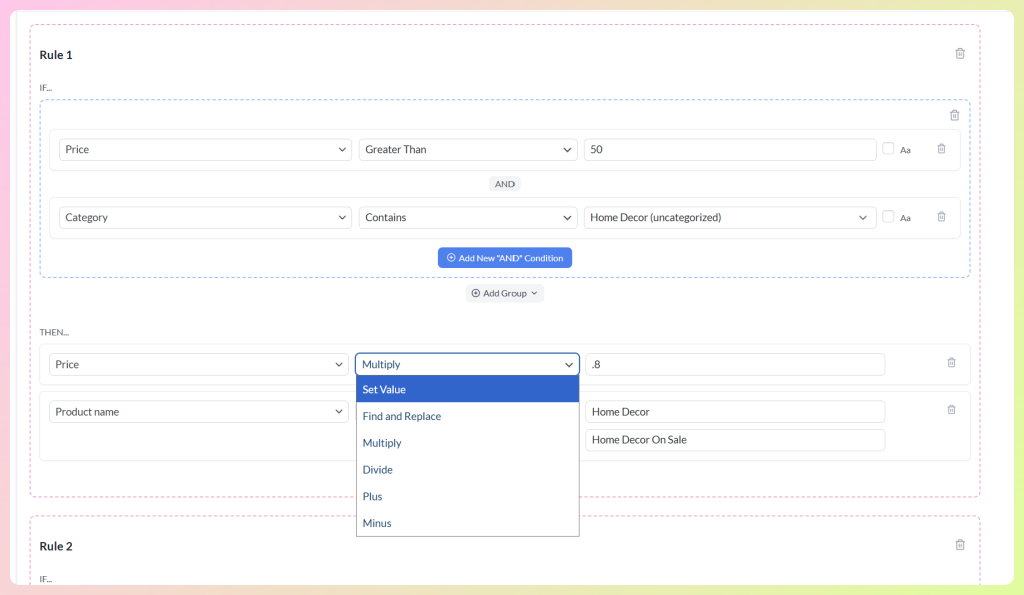Delete Rule 1 using its trash icon

pos(959,54)
